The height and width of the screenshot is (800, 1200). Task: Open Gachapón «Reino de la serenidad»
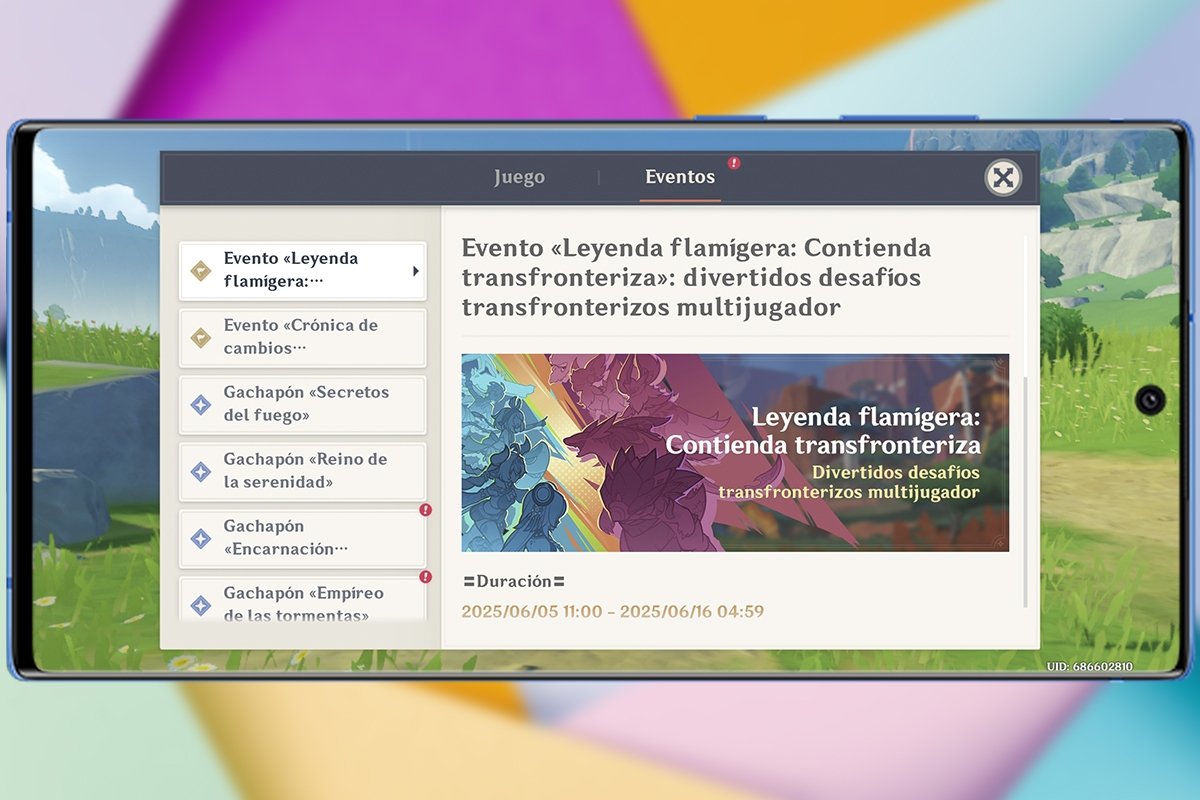coord(303,471)
